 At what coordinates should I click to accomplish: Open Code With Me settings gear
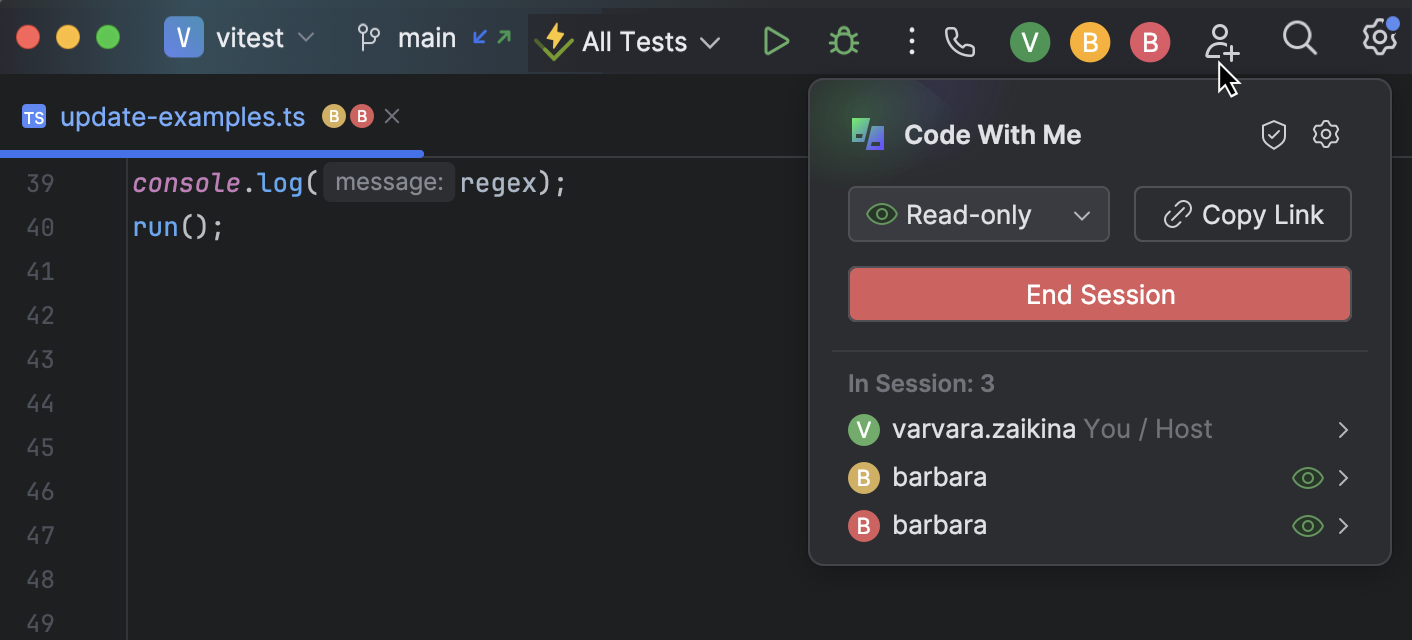click(x=1325, y=134)
